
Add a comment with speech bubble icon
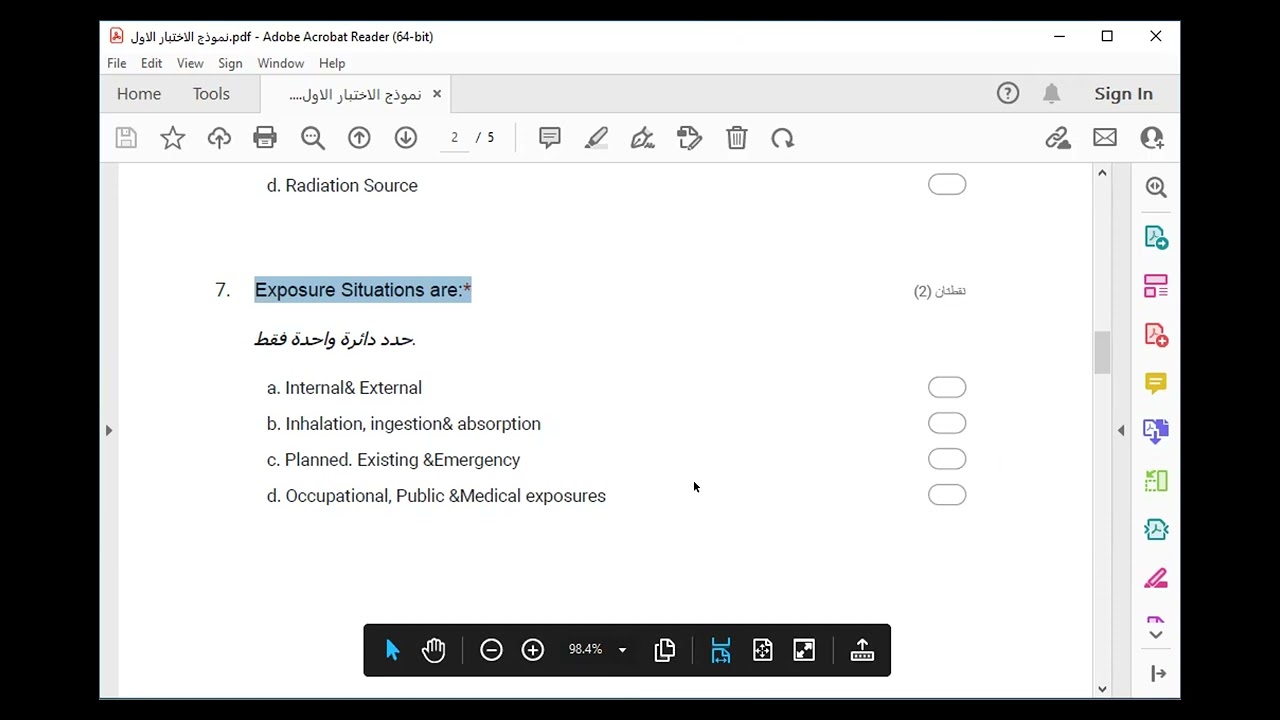click(549, 138)
